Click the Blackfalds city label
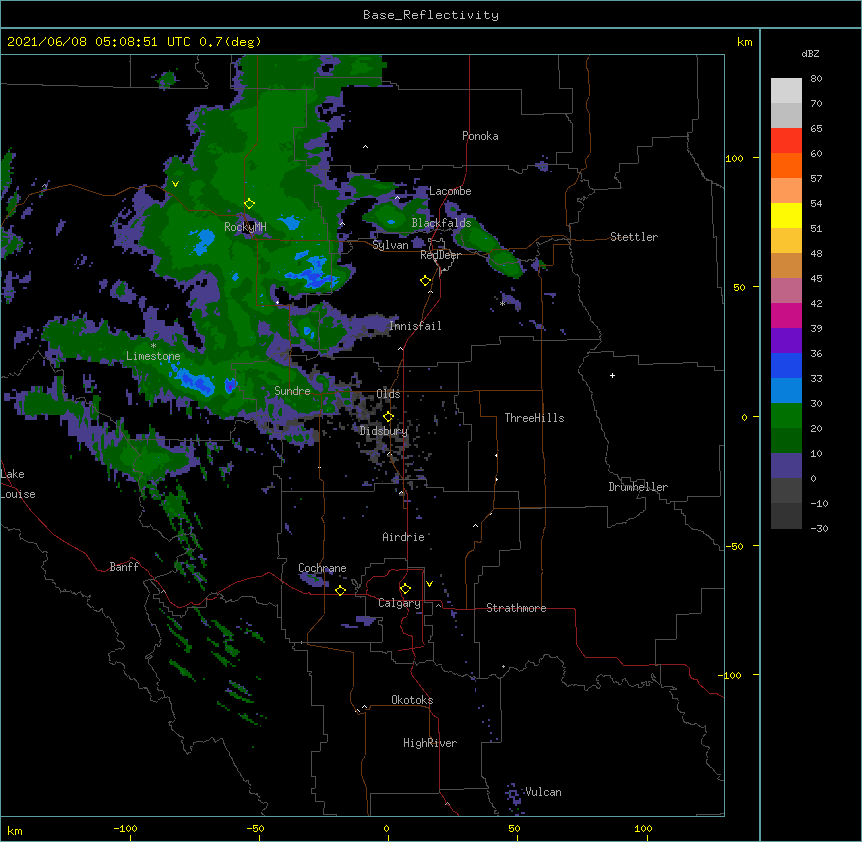The width and height of the screenshot is (862, 842). coord(441,223)
